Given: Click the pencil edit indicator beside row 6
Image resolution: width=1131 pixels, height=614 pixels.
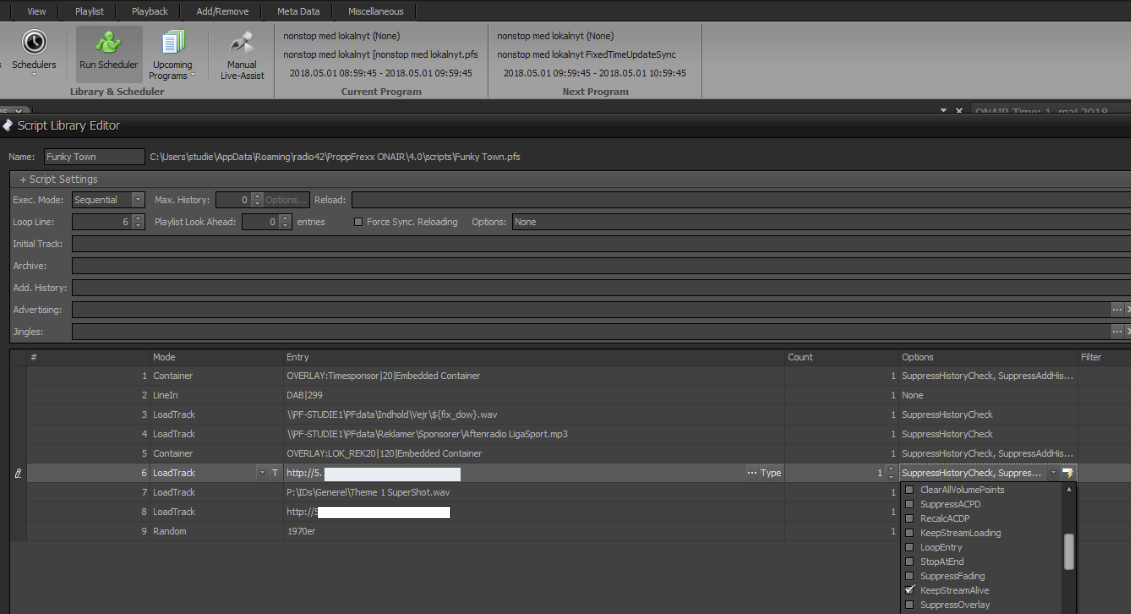Looking at the screenshot, I should pos(17,473).
